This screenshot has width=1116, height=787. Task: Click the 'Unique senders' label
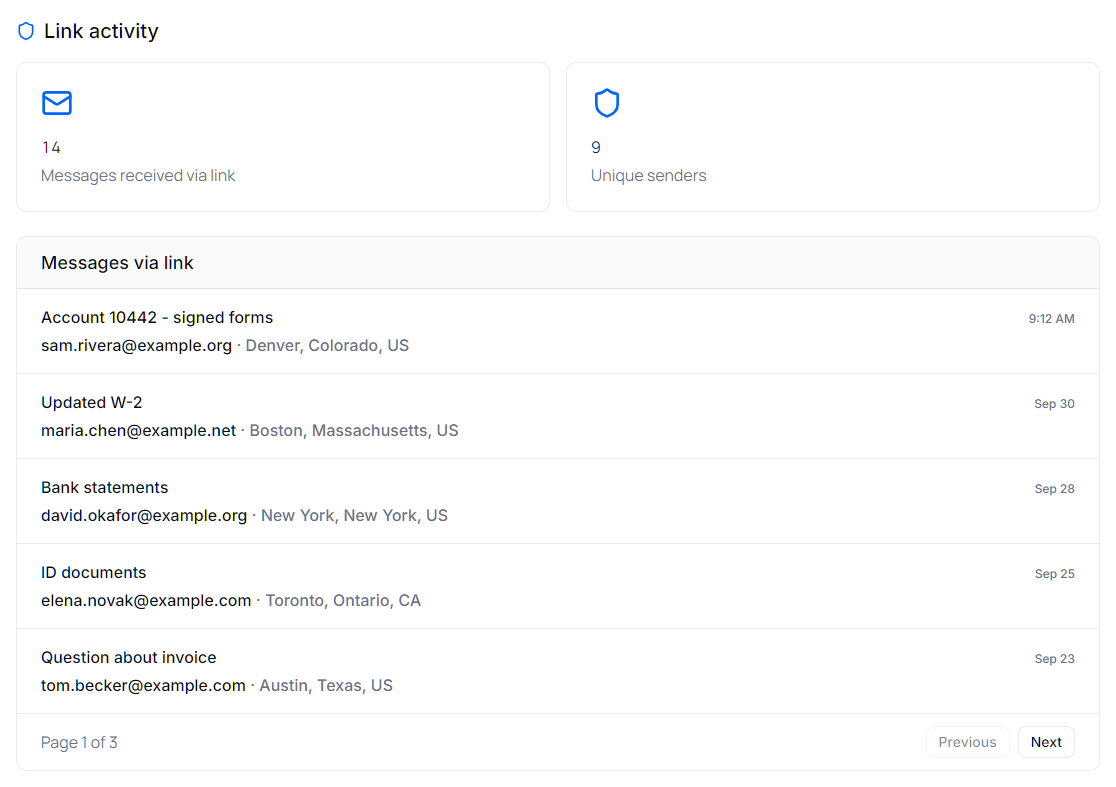click(x=648, y=176)
